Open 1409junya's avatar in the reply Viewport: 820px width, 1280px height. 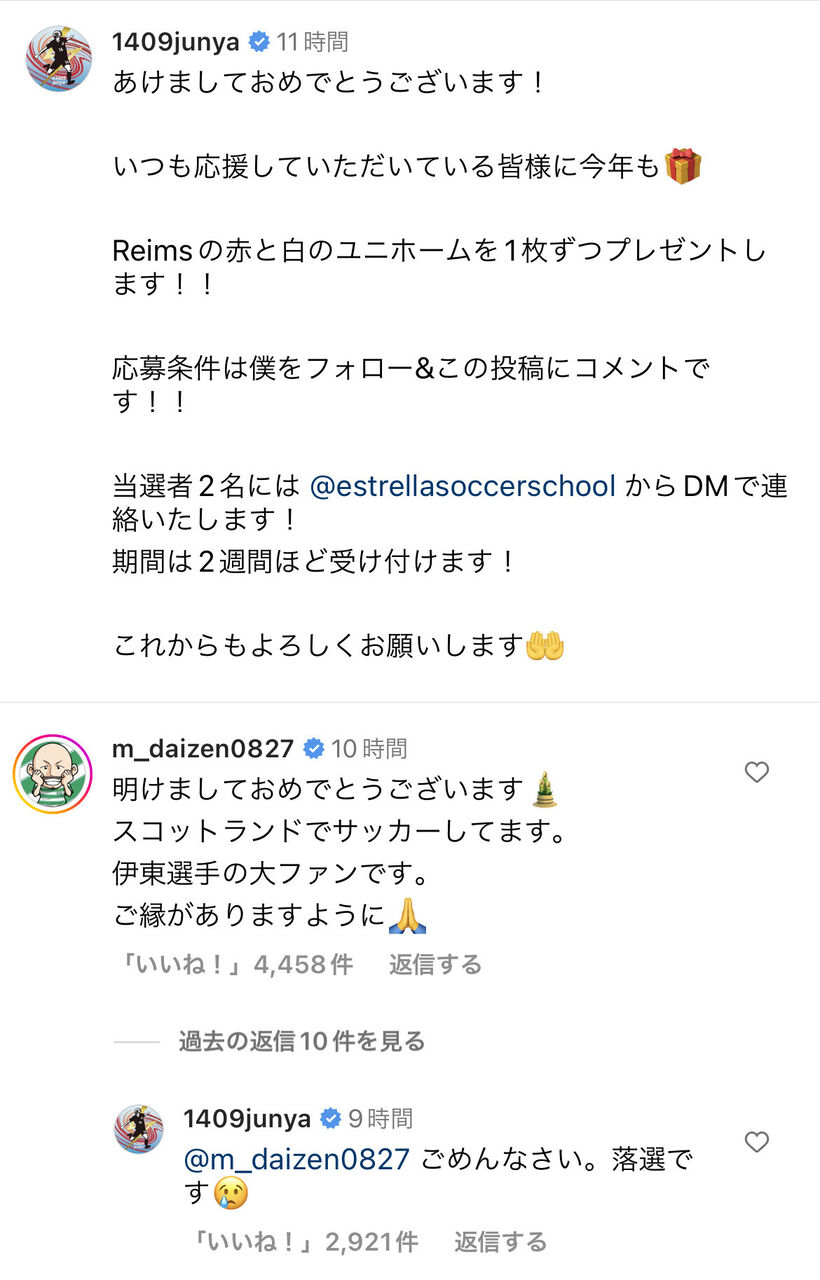pyautogui.click(x=138, y=1130)
